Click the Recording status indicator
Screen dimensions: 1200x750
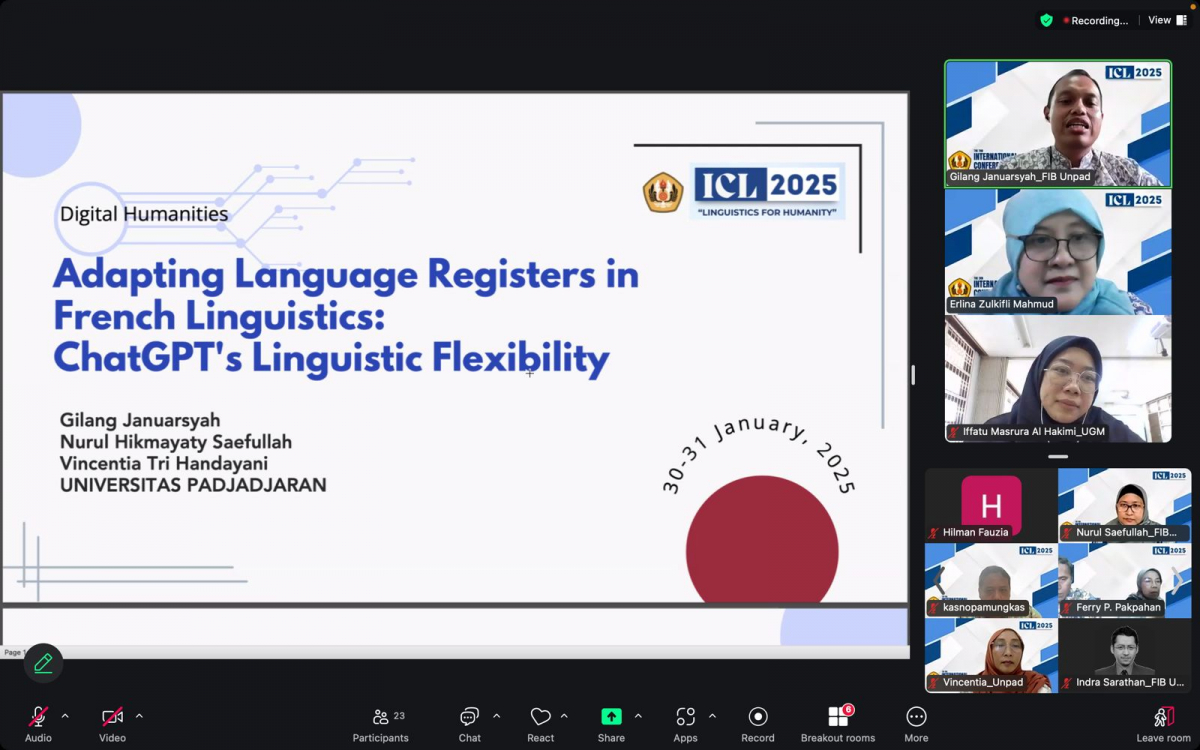pyautogui.click(x=1096, y=20)
